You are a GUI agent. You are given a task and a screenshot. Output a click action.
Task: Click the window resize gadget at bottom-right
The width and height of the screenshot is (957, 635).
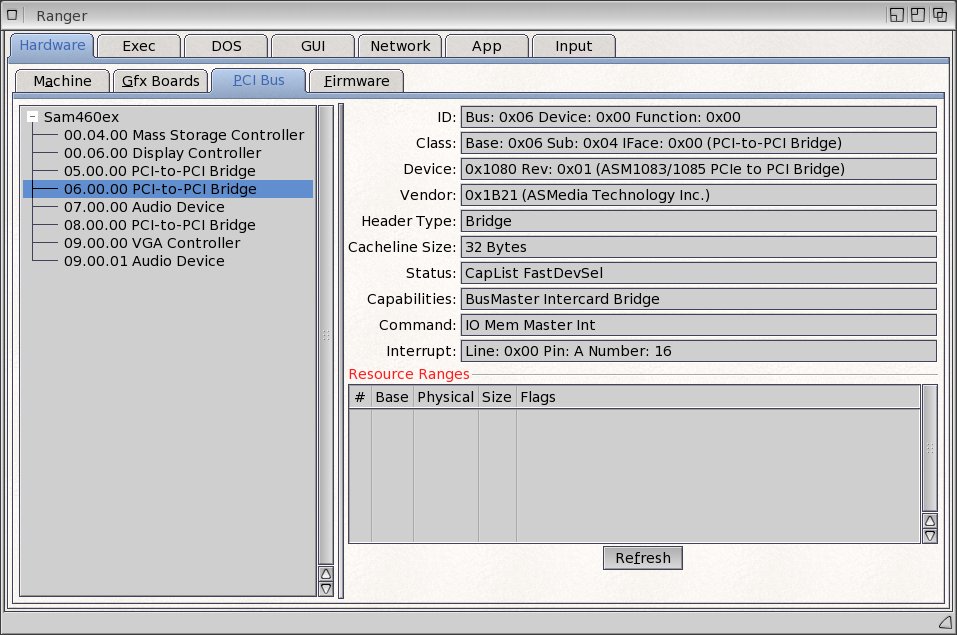[x=945, y=623]
